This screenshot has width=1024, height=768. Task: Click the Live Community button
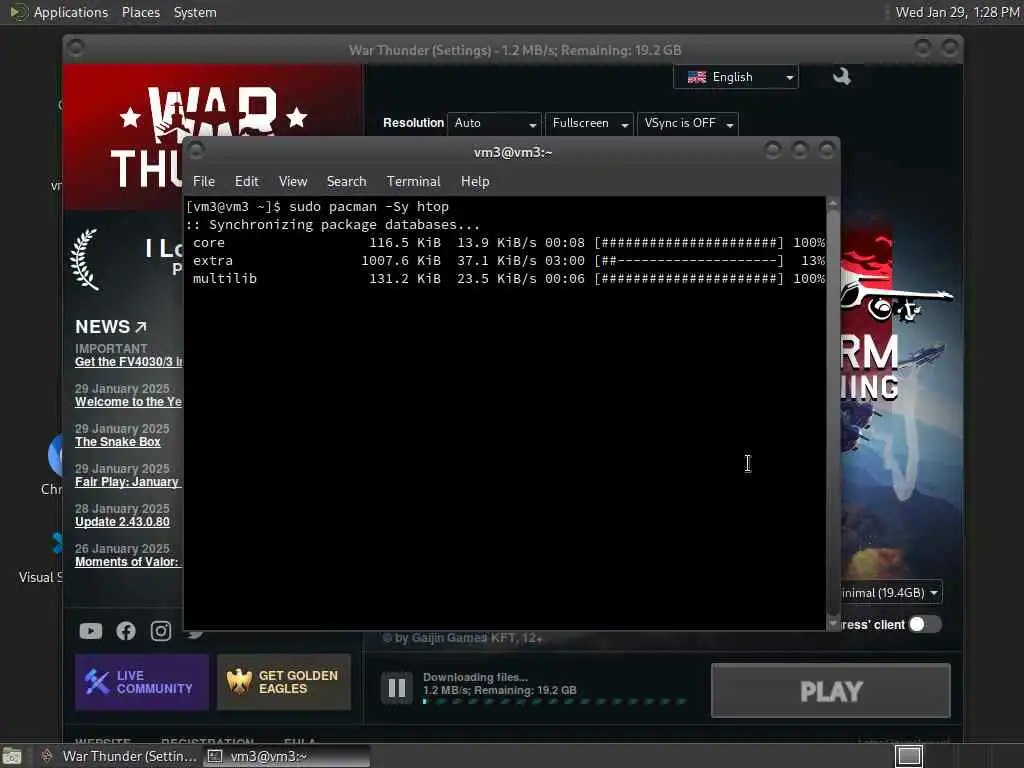point(142,682)
